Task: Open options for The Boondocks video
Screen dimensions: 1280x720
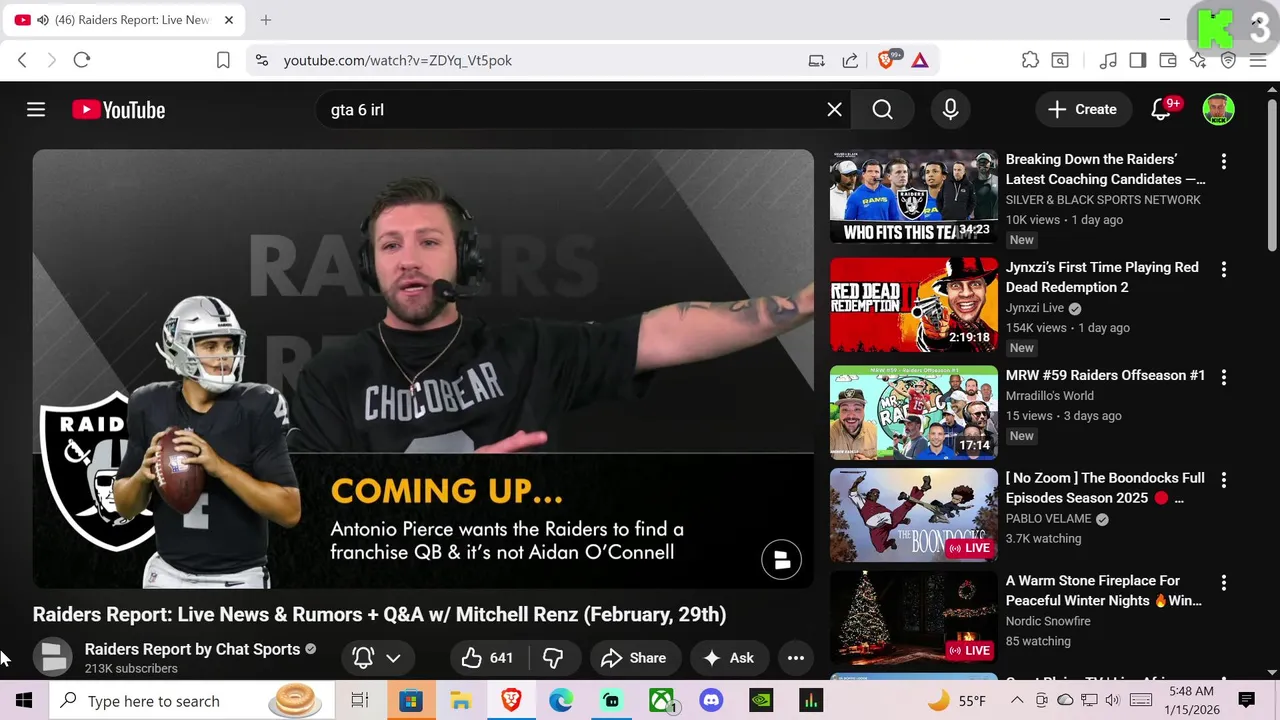Action: (x=1223, y=480)
